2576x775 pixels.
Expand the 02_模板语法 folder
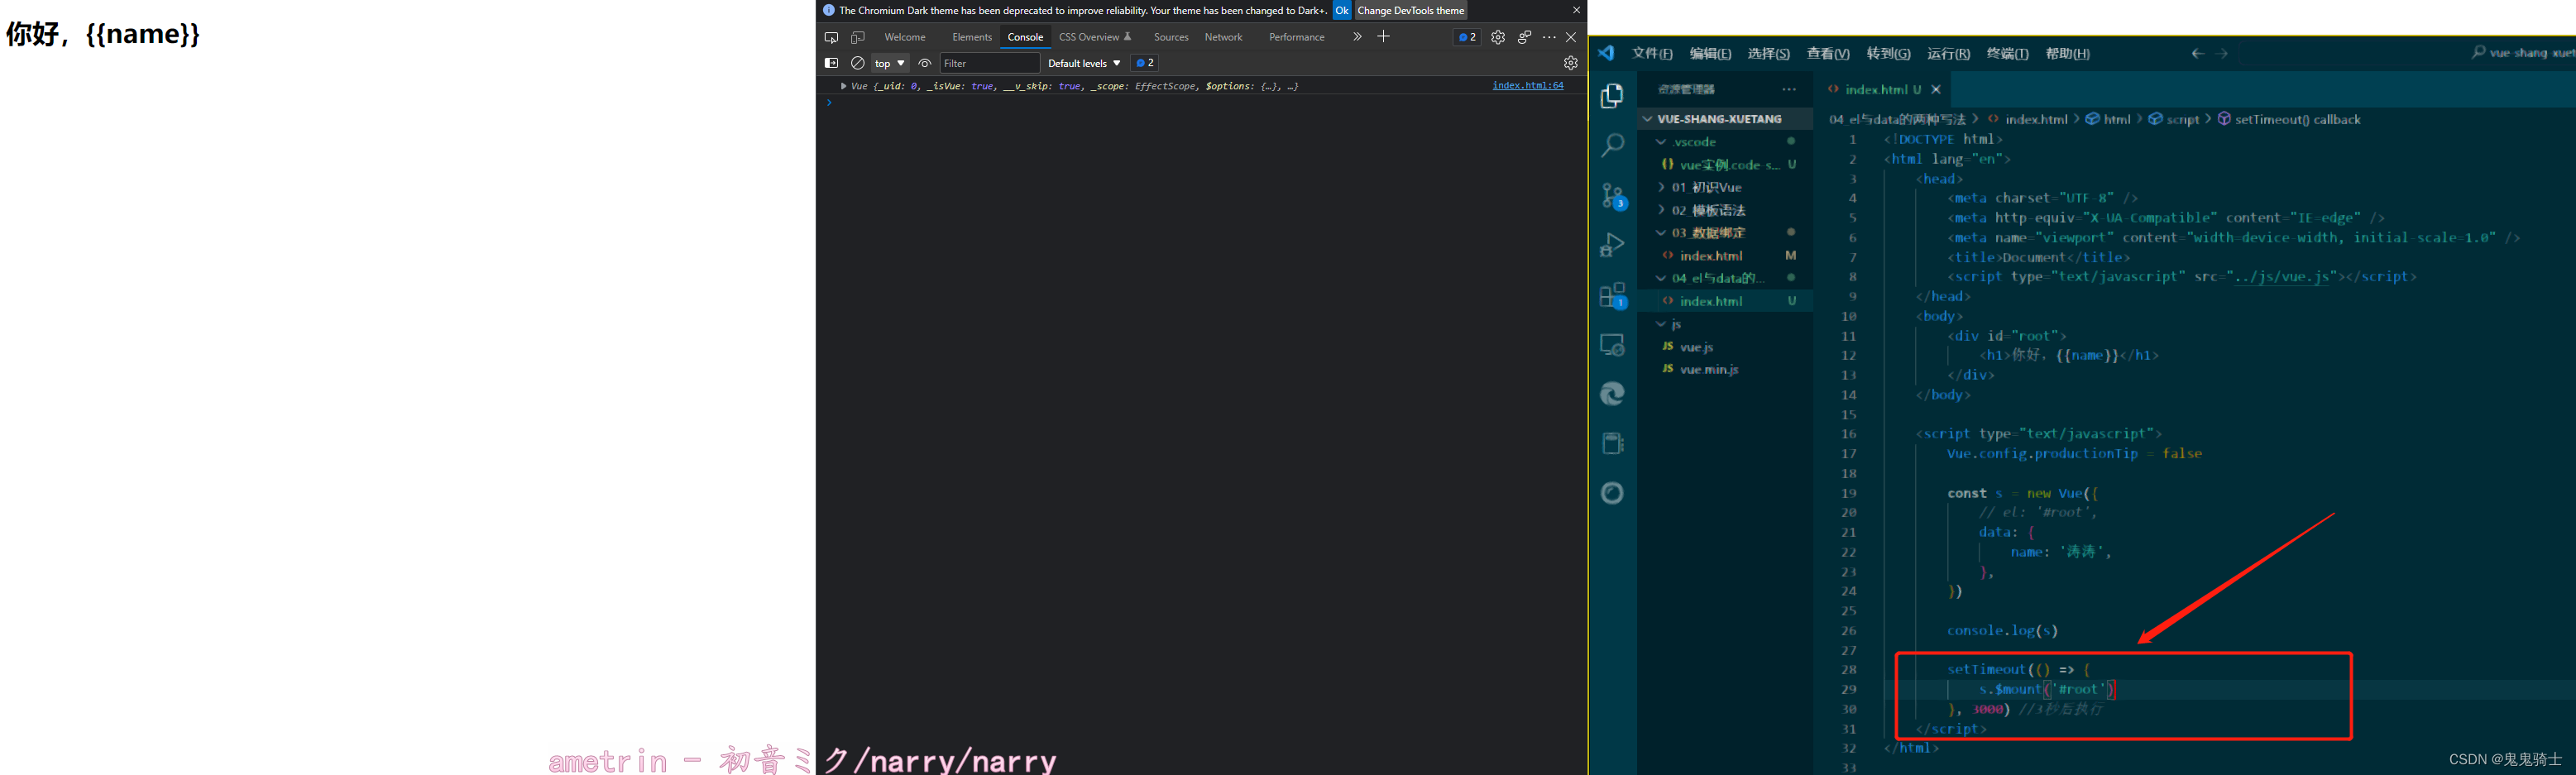pyautogui.click(x=1725, y=210)
